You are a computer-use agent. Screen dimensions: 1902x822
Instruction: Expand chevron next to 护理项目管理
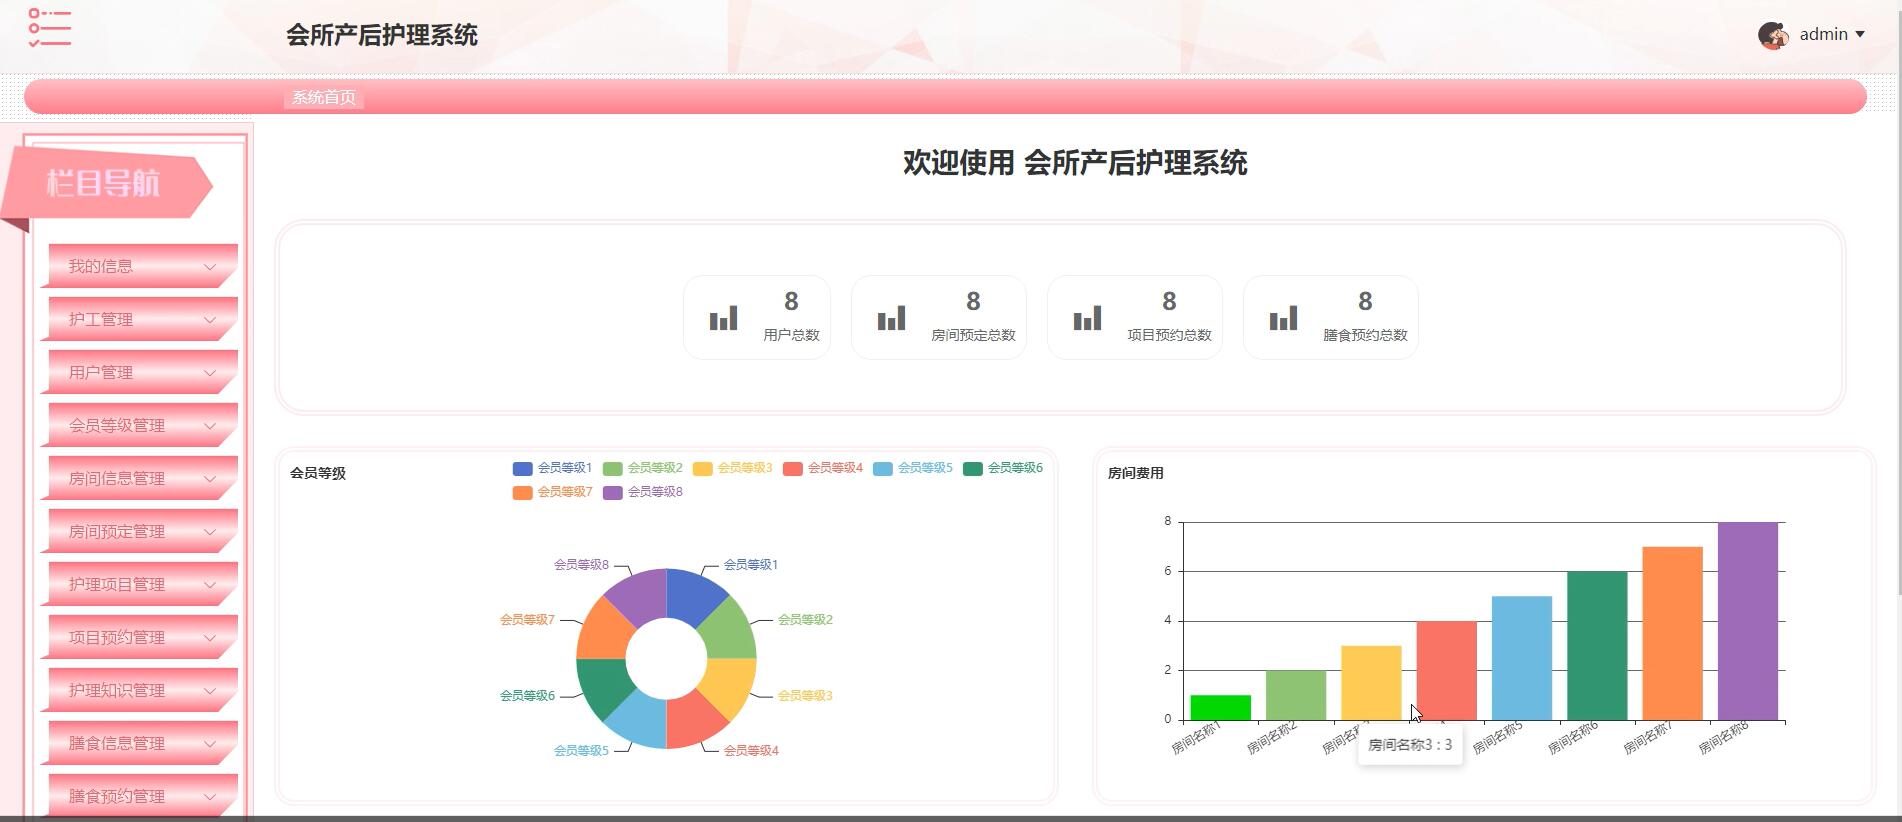(210, 585)
